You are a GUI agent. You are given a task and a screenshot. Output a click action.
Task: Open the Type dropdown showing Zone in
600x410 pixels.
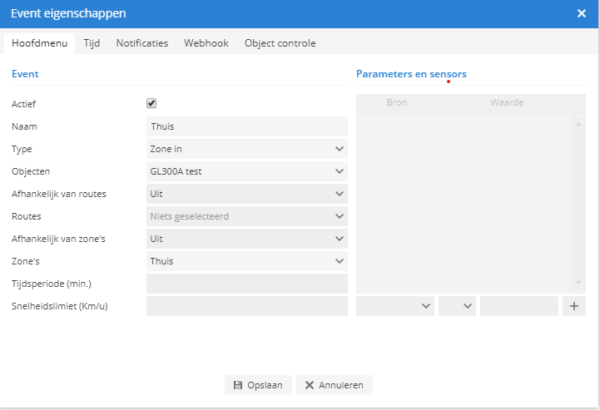pos(247,149)
